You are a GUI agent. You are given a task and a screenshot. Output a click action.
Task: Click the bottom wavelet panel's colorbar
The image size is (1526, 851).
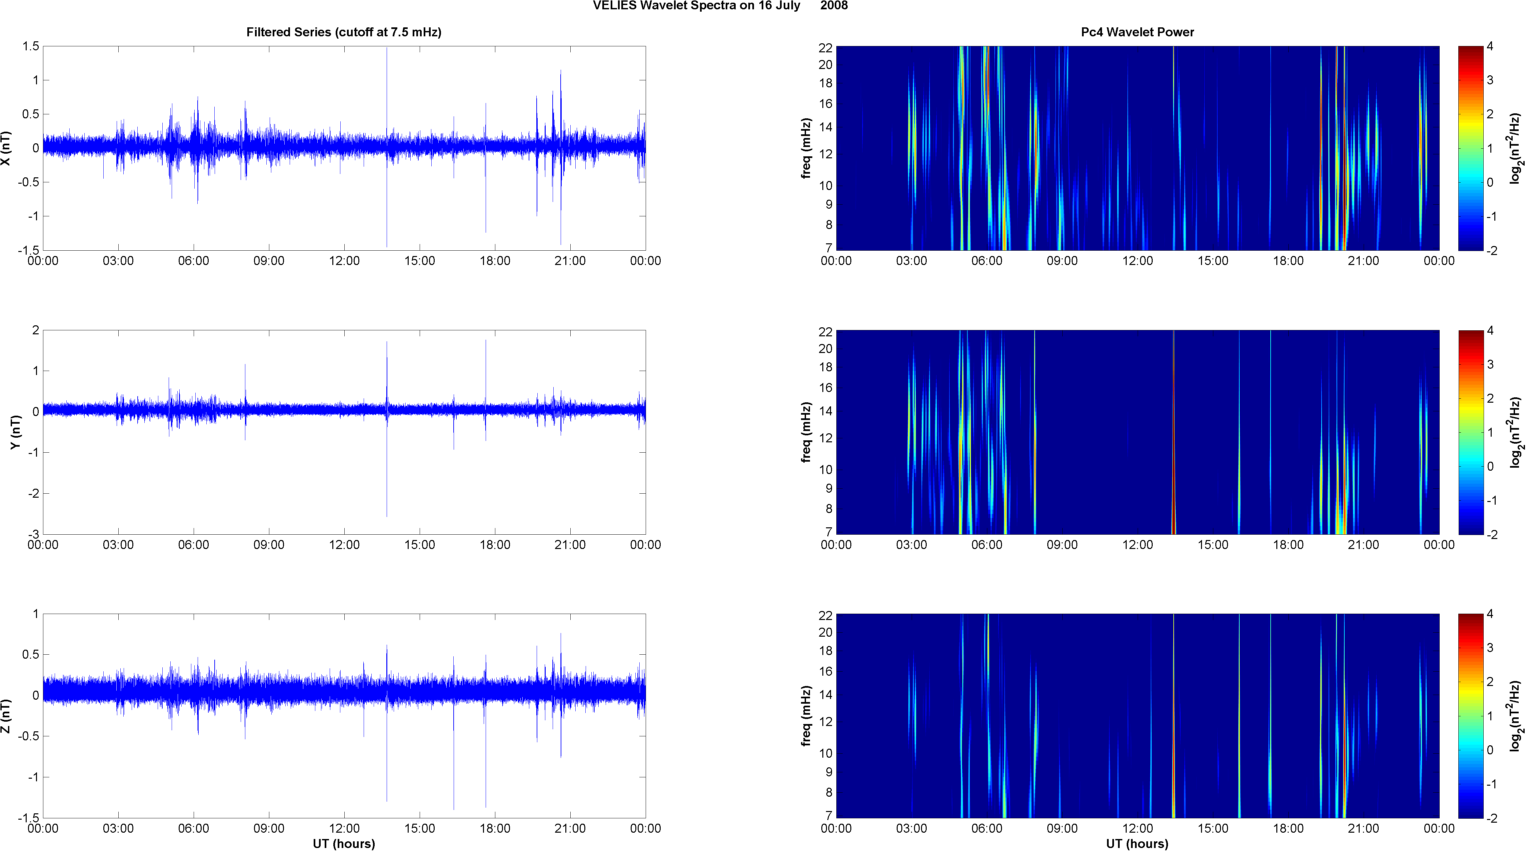coord(1470,716)
